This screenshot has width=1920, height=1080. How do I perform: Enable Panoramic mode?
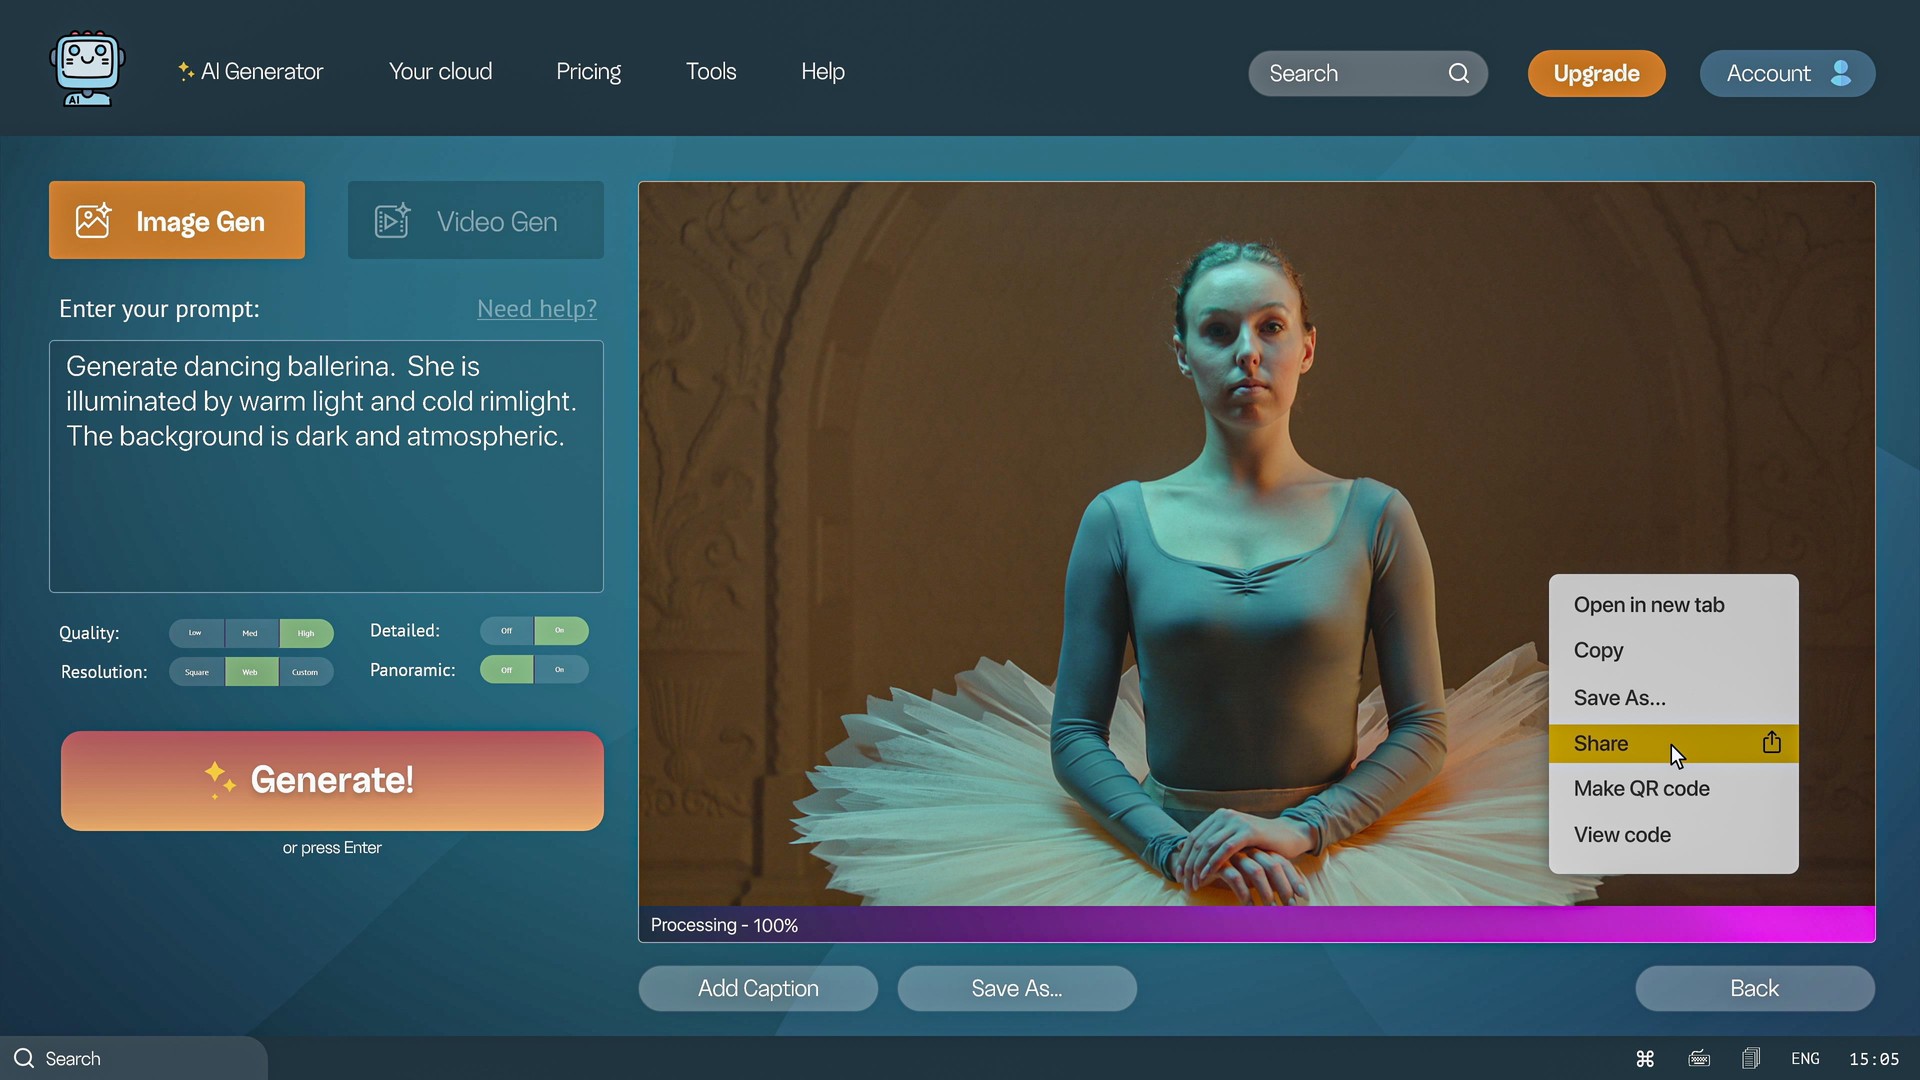pyautogui.click(x=561, y=669)
